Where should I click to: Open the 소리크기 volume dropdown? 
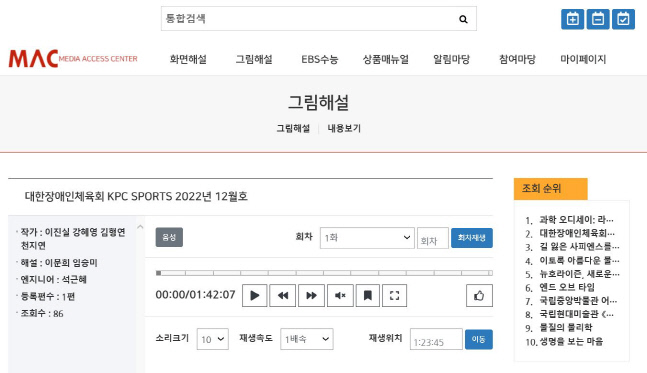213,339
